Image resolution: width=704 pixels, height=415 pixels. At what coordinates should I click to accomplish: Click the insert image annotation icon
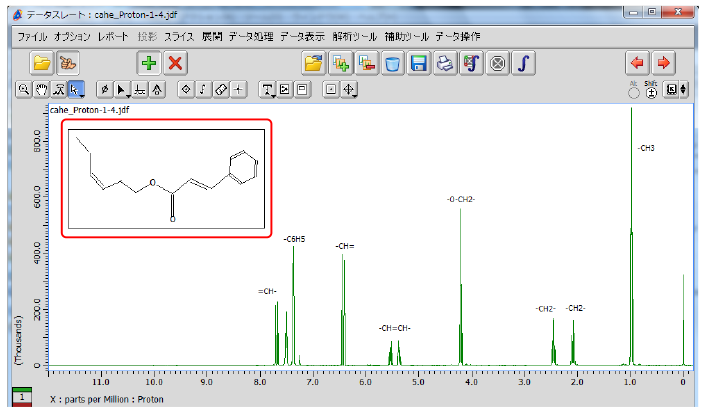[285, 90]
